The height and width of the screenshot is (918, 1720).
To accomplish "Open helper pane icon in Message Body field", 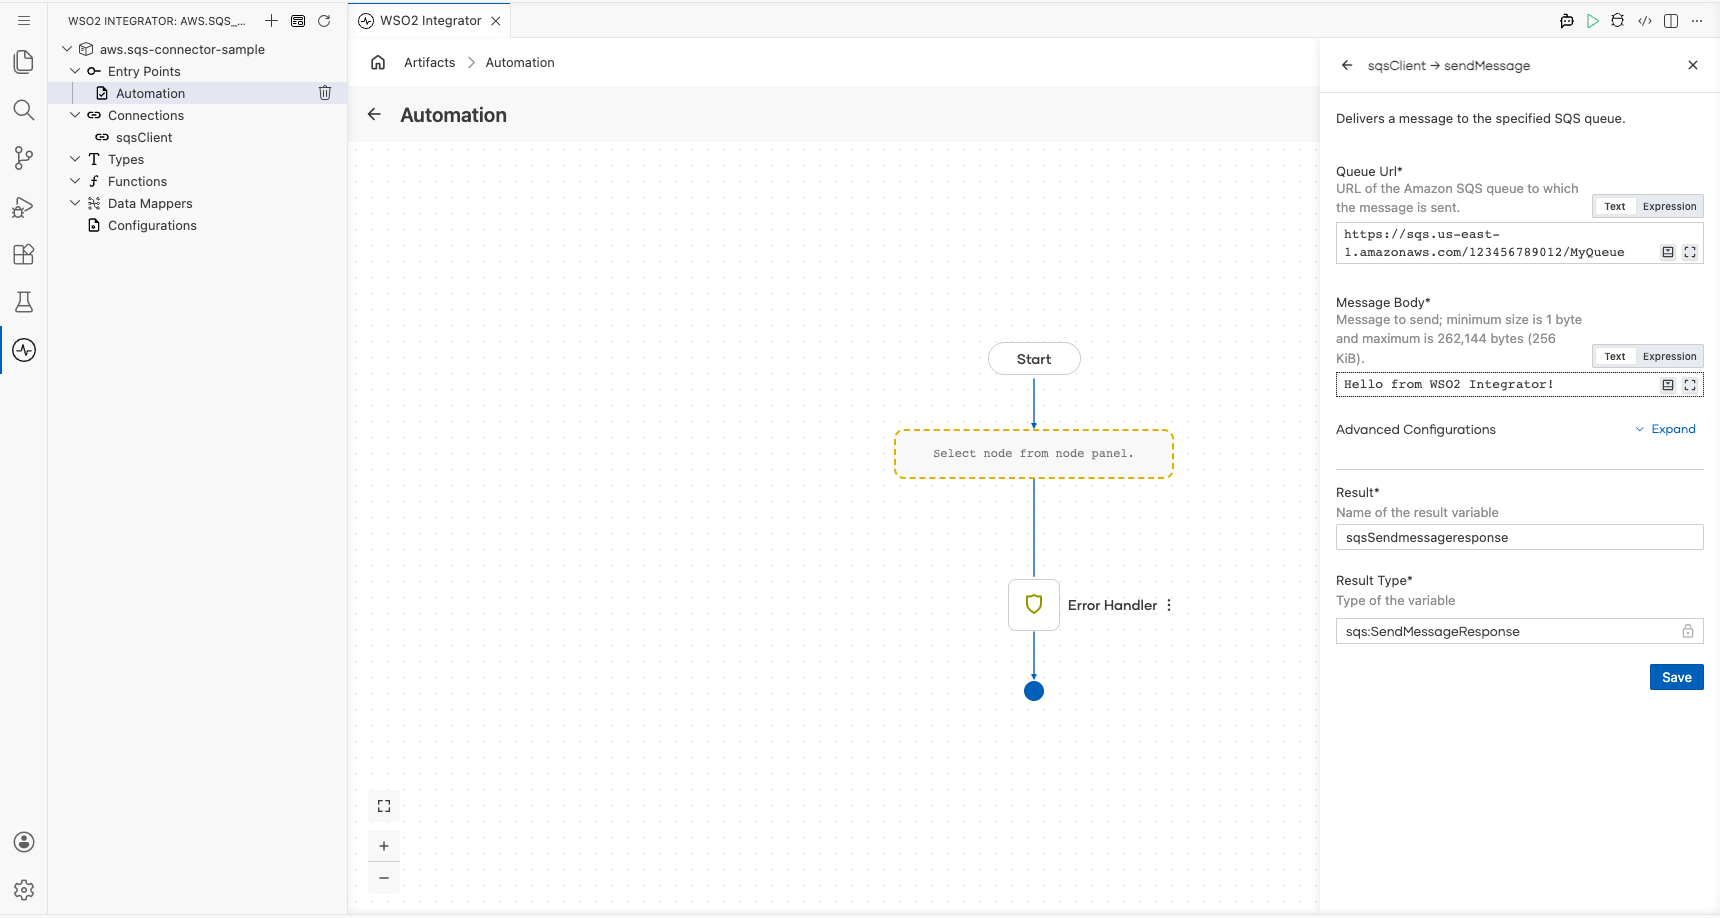I will tap(1668, 385).
